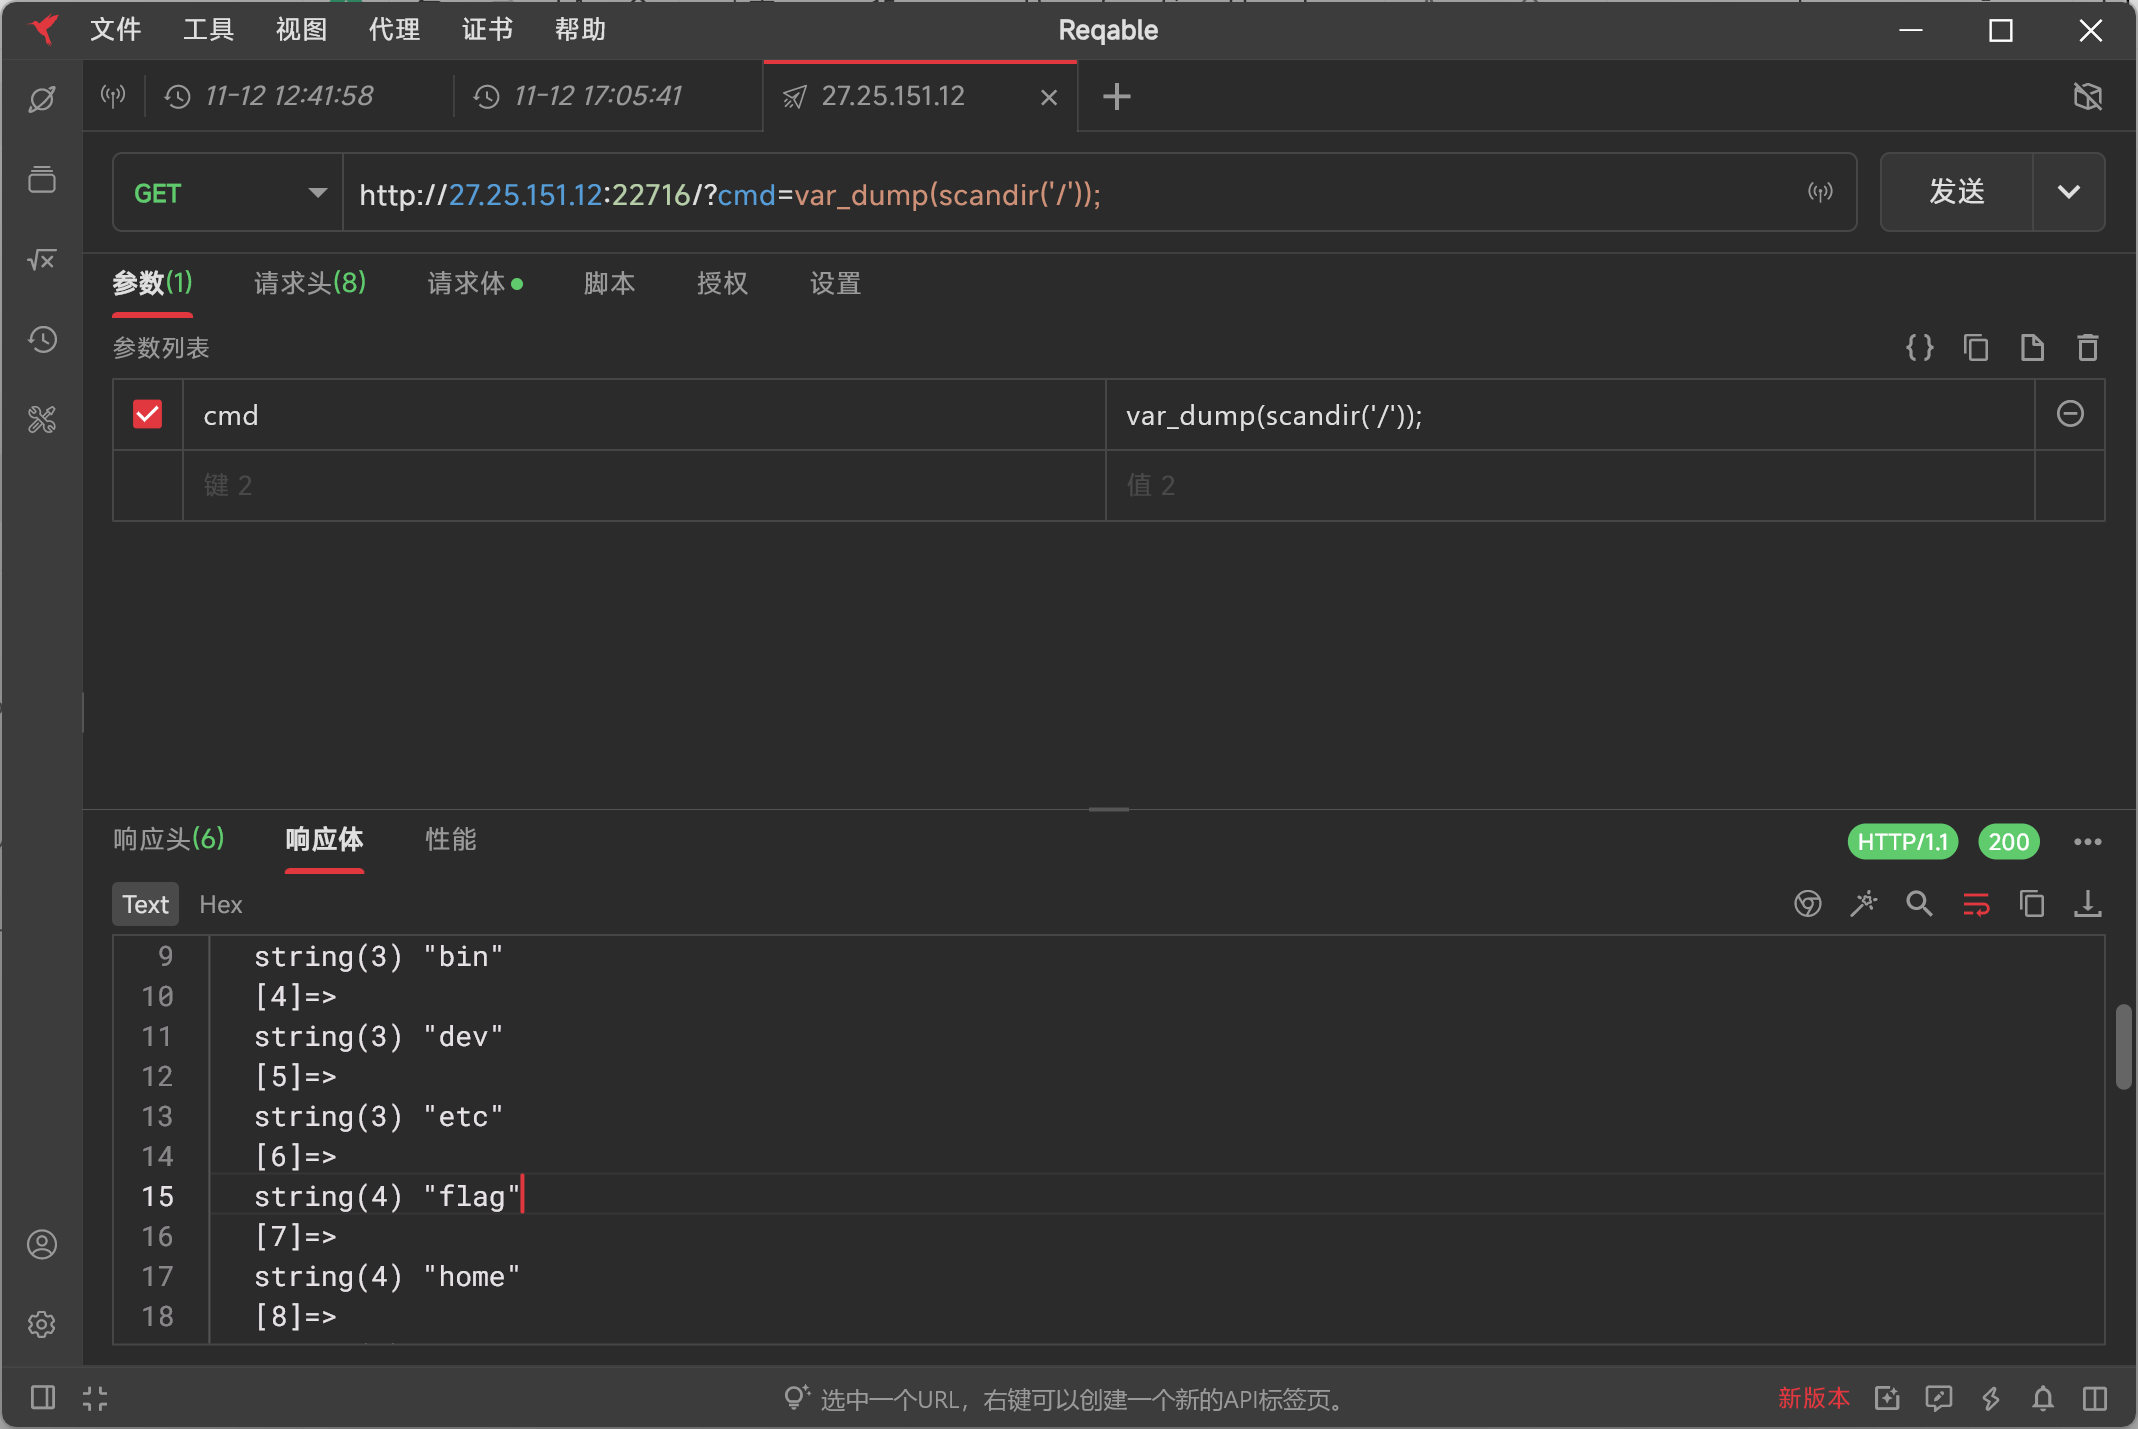
Task: Open settings gear in left sidebar
Action: click(x=42, y=1324)
